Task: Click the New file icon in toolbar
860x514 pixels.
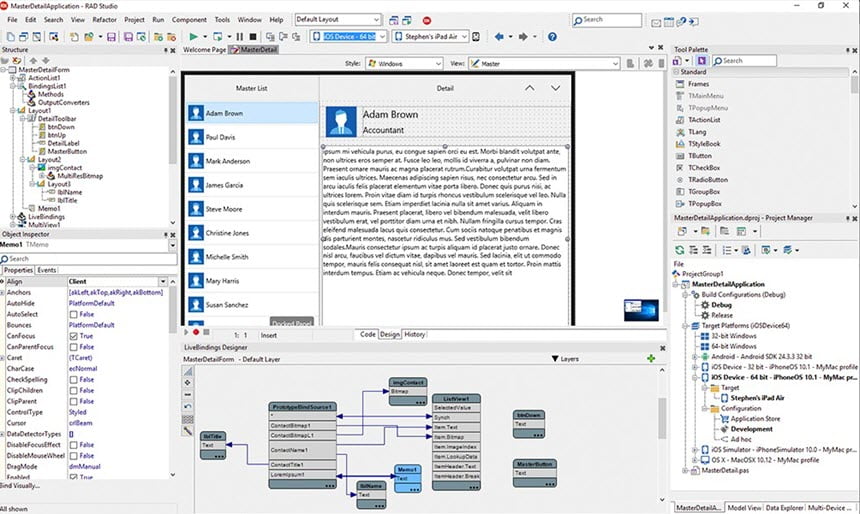Action: (x=10, y=37)
